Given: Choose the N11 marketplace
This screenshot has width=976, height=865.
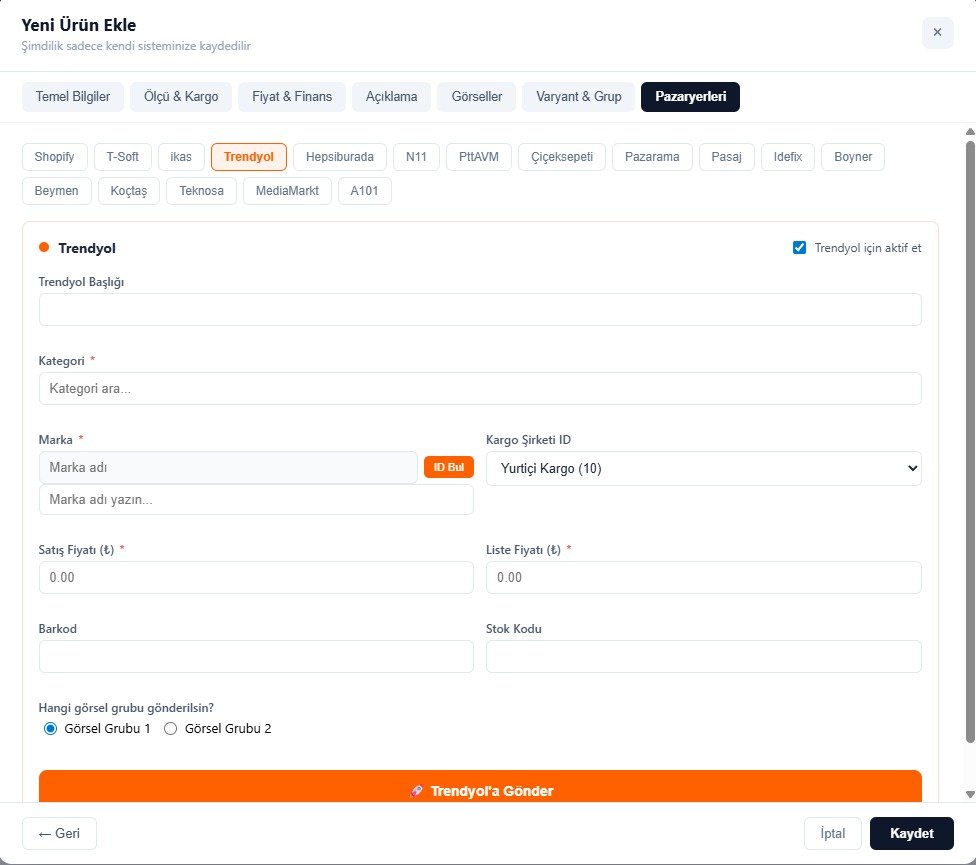Looking at the screenshot, I should click(x=416, y=157).
